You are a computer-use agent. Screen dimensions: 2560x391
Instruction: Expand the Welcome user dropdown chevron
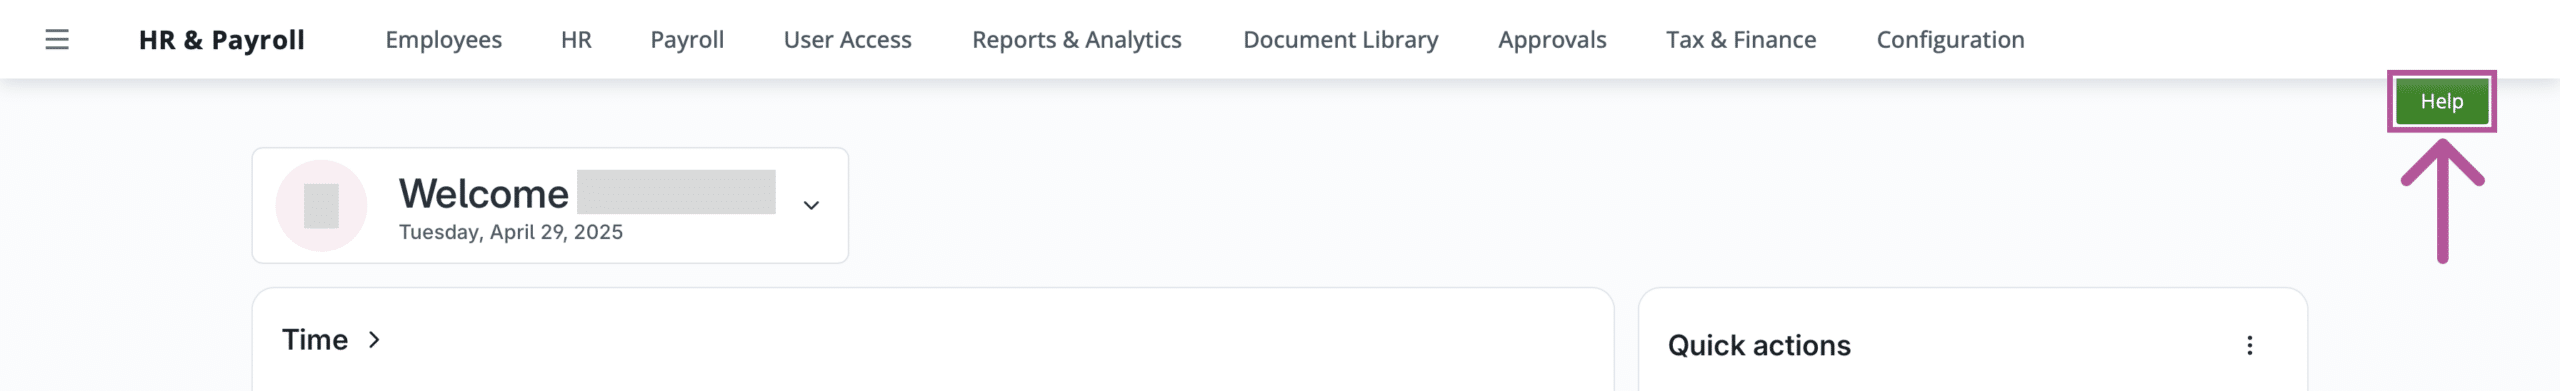click(x=811, y=206)
